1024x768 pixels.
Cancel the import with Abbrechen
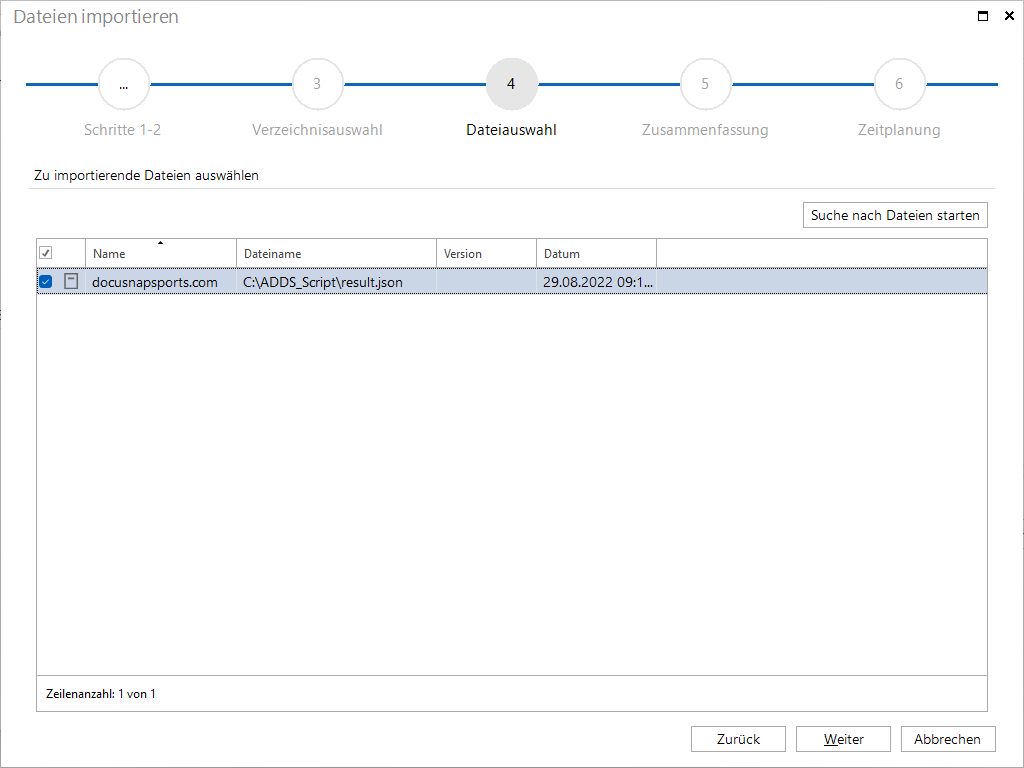948,739
